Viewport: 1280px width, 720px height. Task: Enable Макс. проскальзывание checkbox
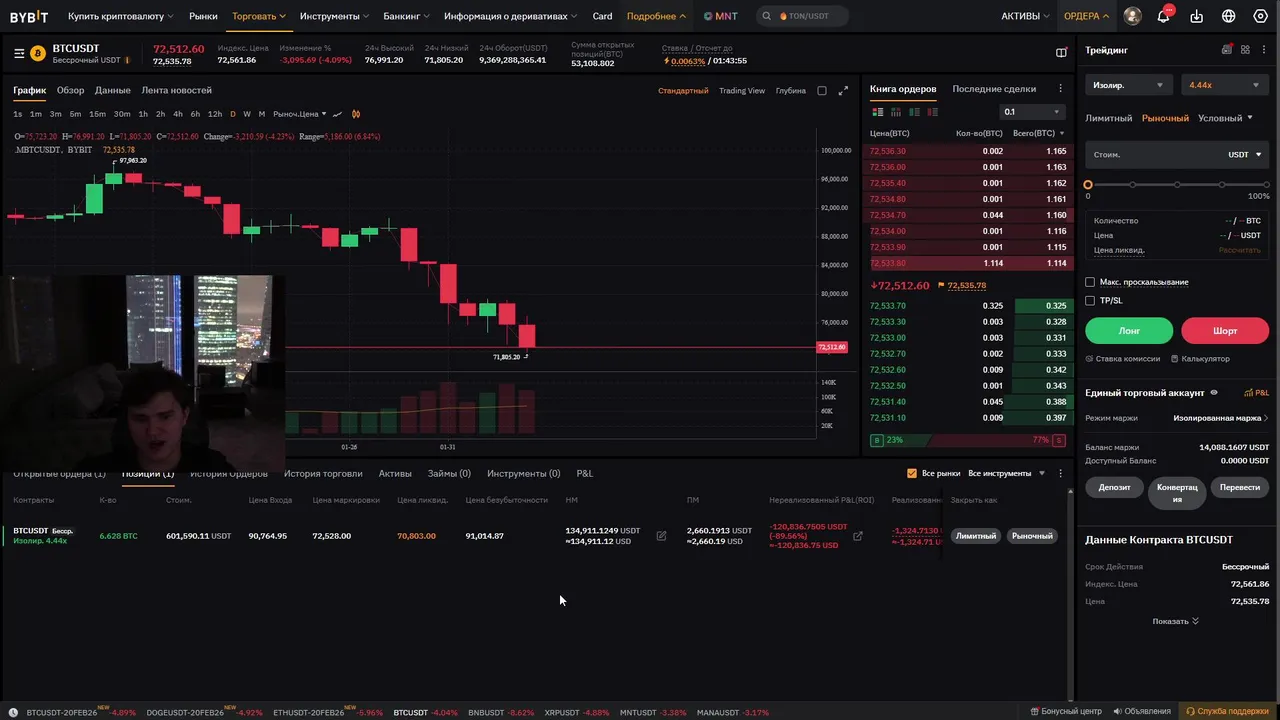[1090, 282]
